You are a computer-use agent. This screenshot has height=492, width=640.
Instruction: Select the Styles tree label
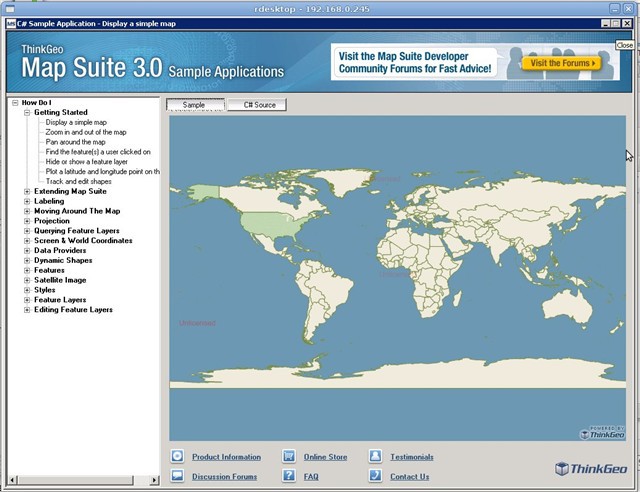[x=44, y=290]
